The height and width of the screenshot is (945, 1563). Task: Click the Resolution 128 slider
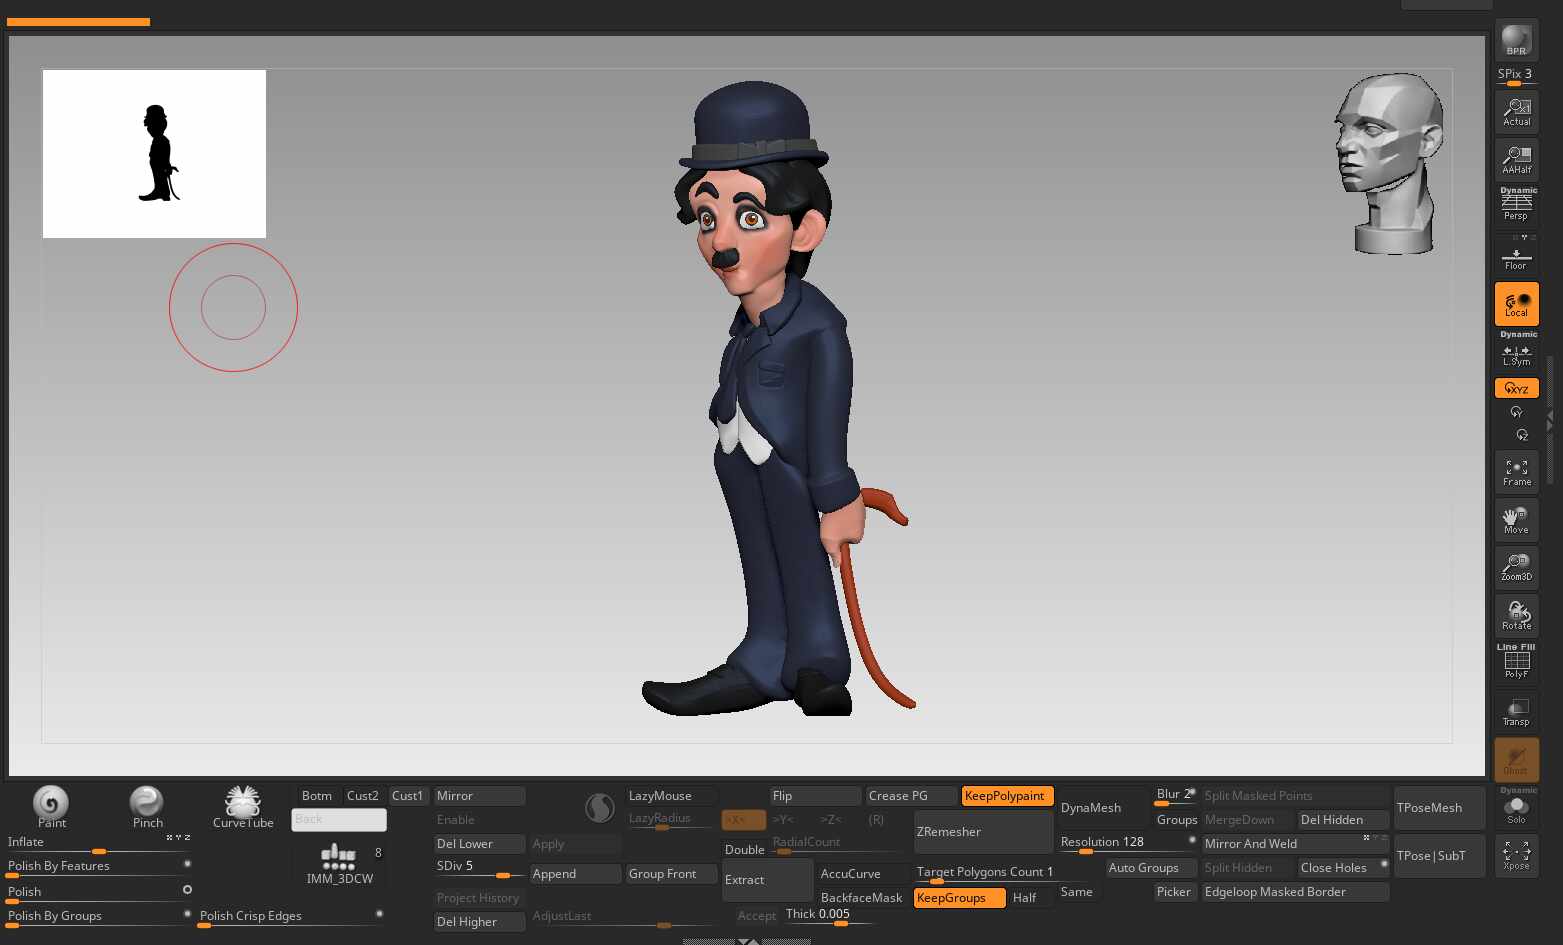click(1127, 844)
